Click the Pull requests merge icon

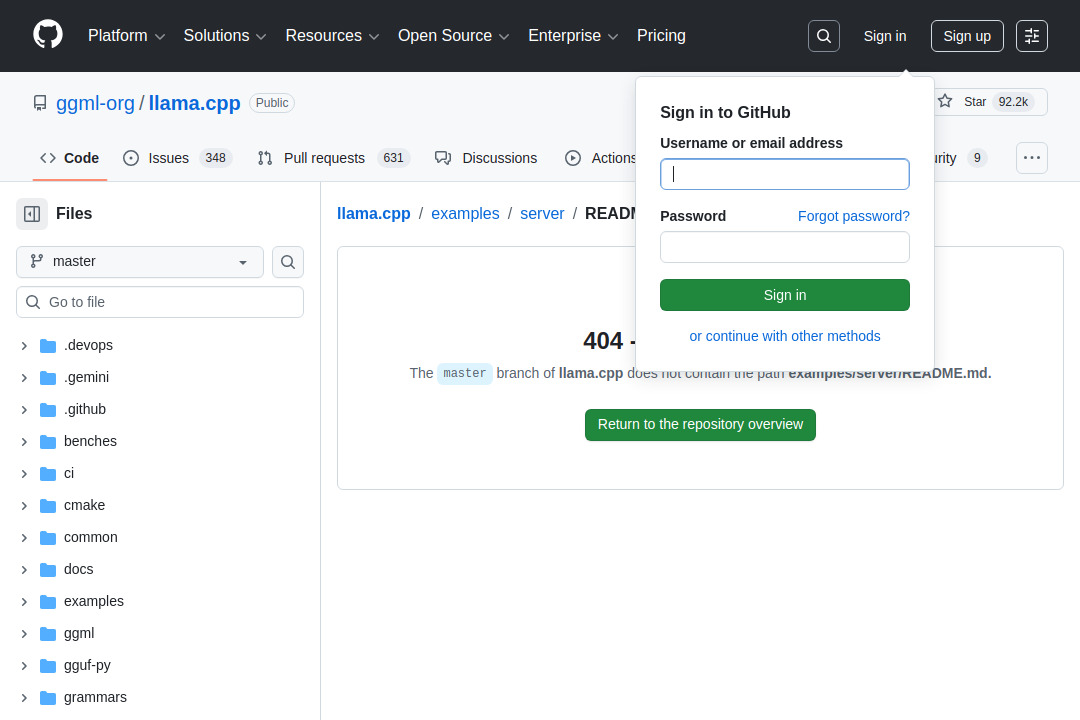264,158
